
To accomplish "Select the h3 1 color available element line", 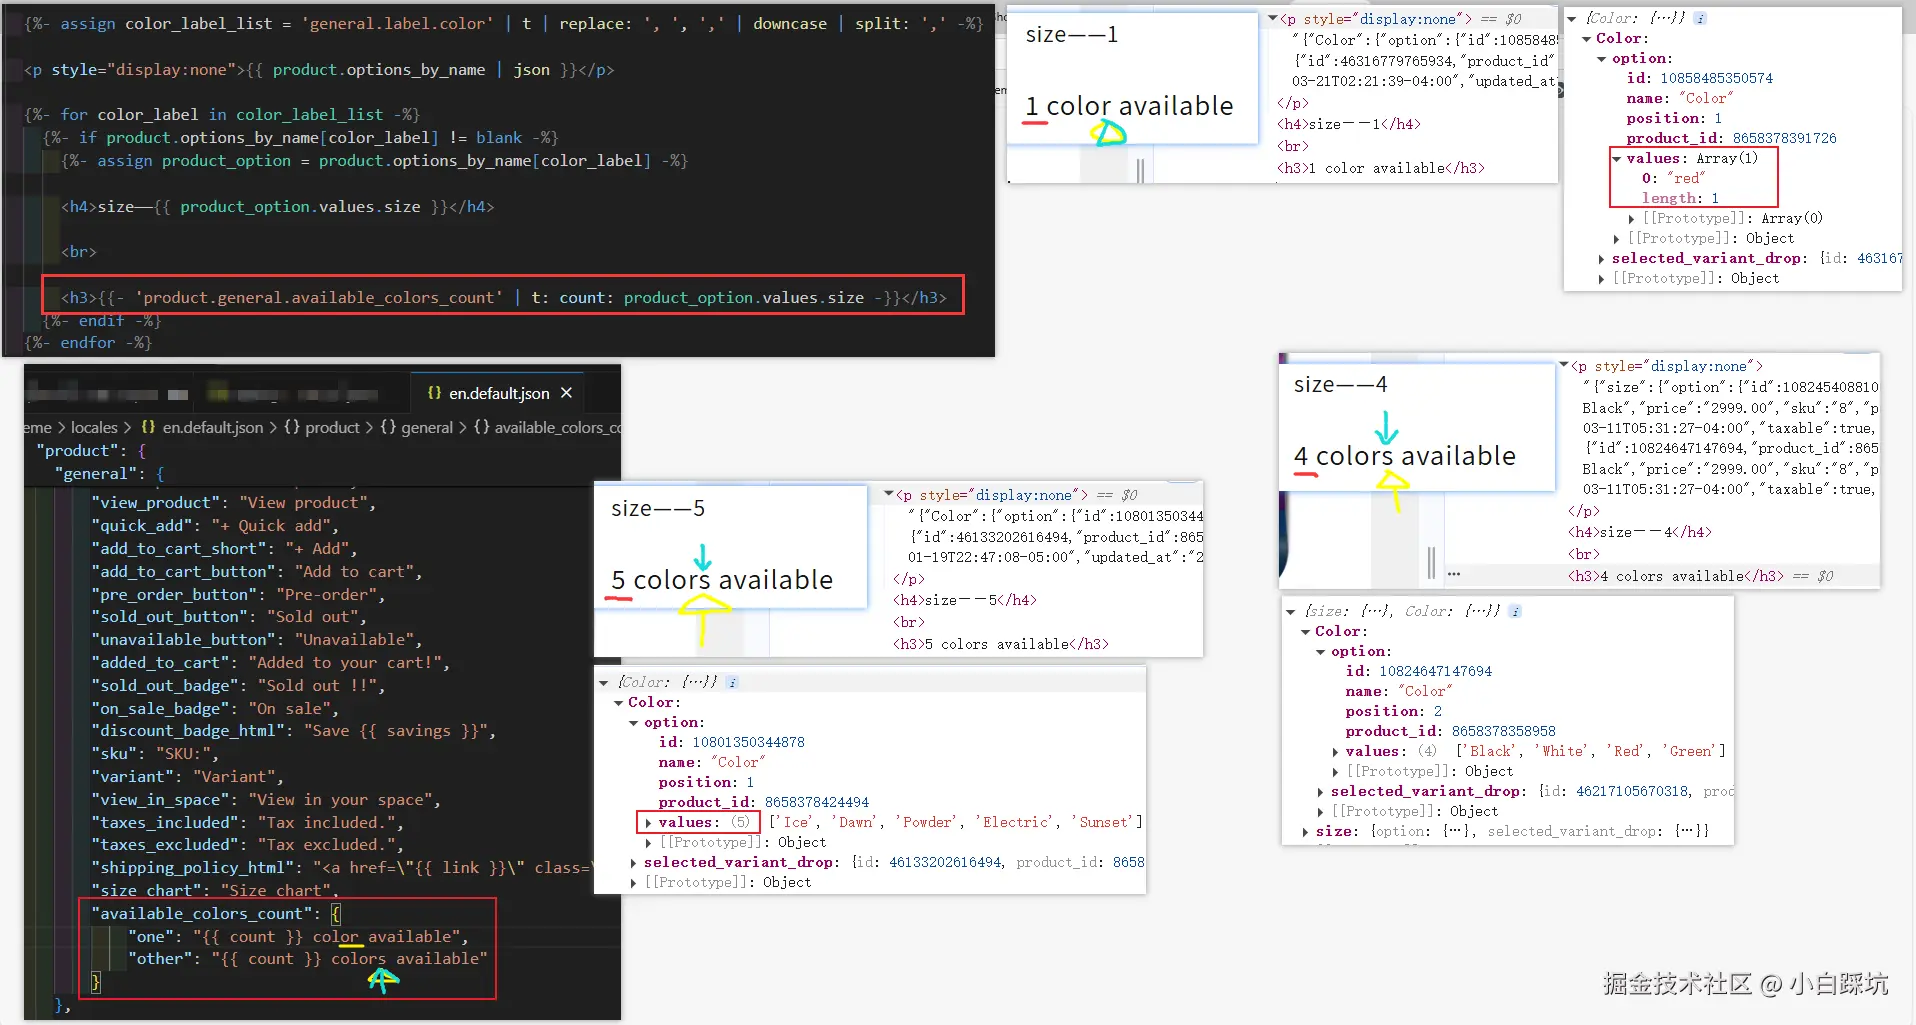I will 1380,168.
